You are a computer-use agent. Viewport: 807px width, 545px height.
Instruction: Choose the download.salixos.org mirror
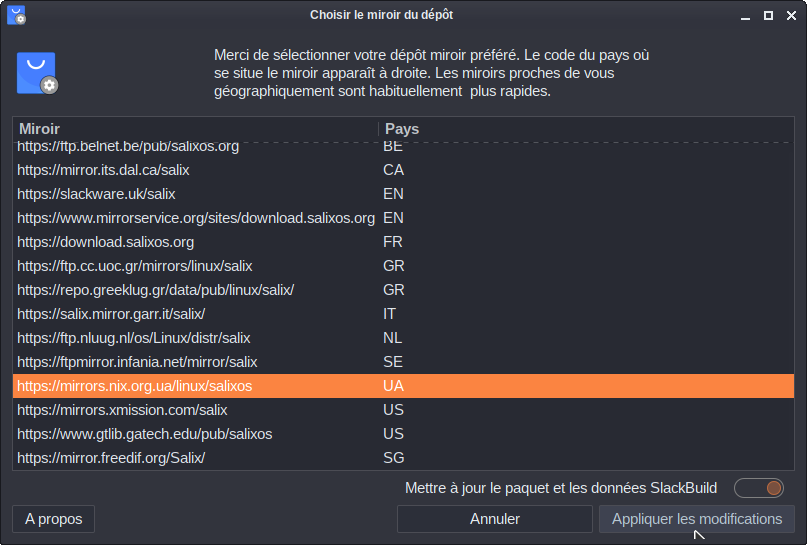pos(106,242)
